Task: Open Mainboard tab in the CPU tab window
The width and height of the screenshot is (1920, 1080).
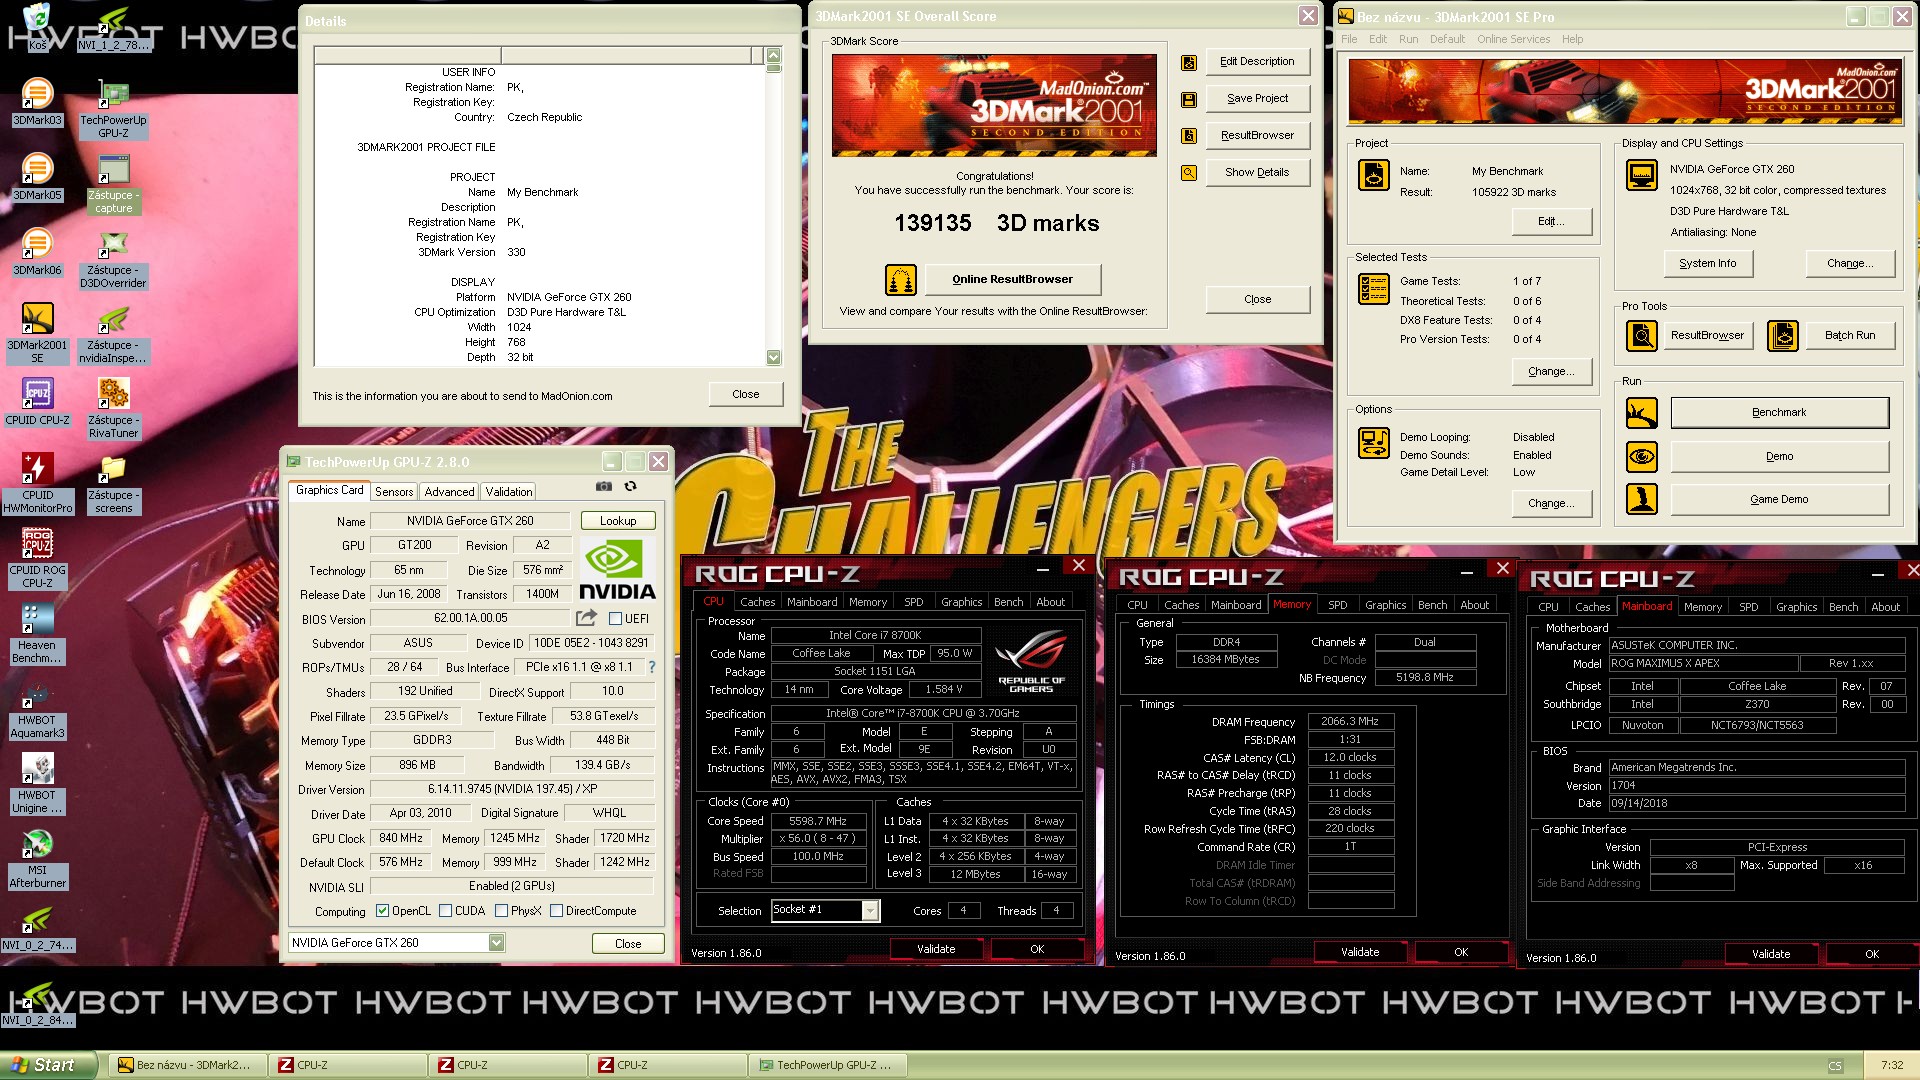Action: (x=812, y=602)
